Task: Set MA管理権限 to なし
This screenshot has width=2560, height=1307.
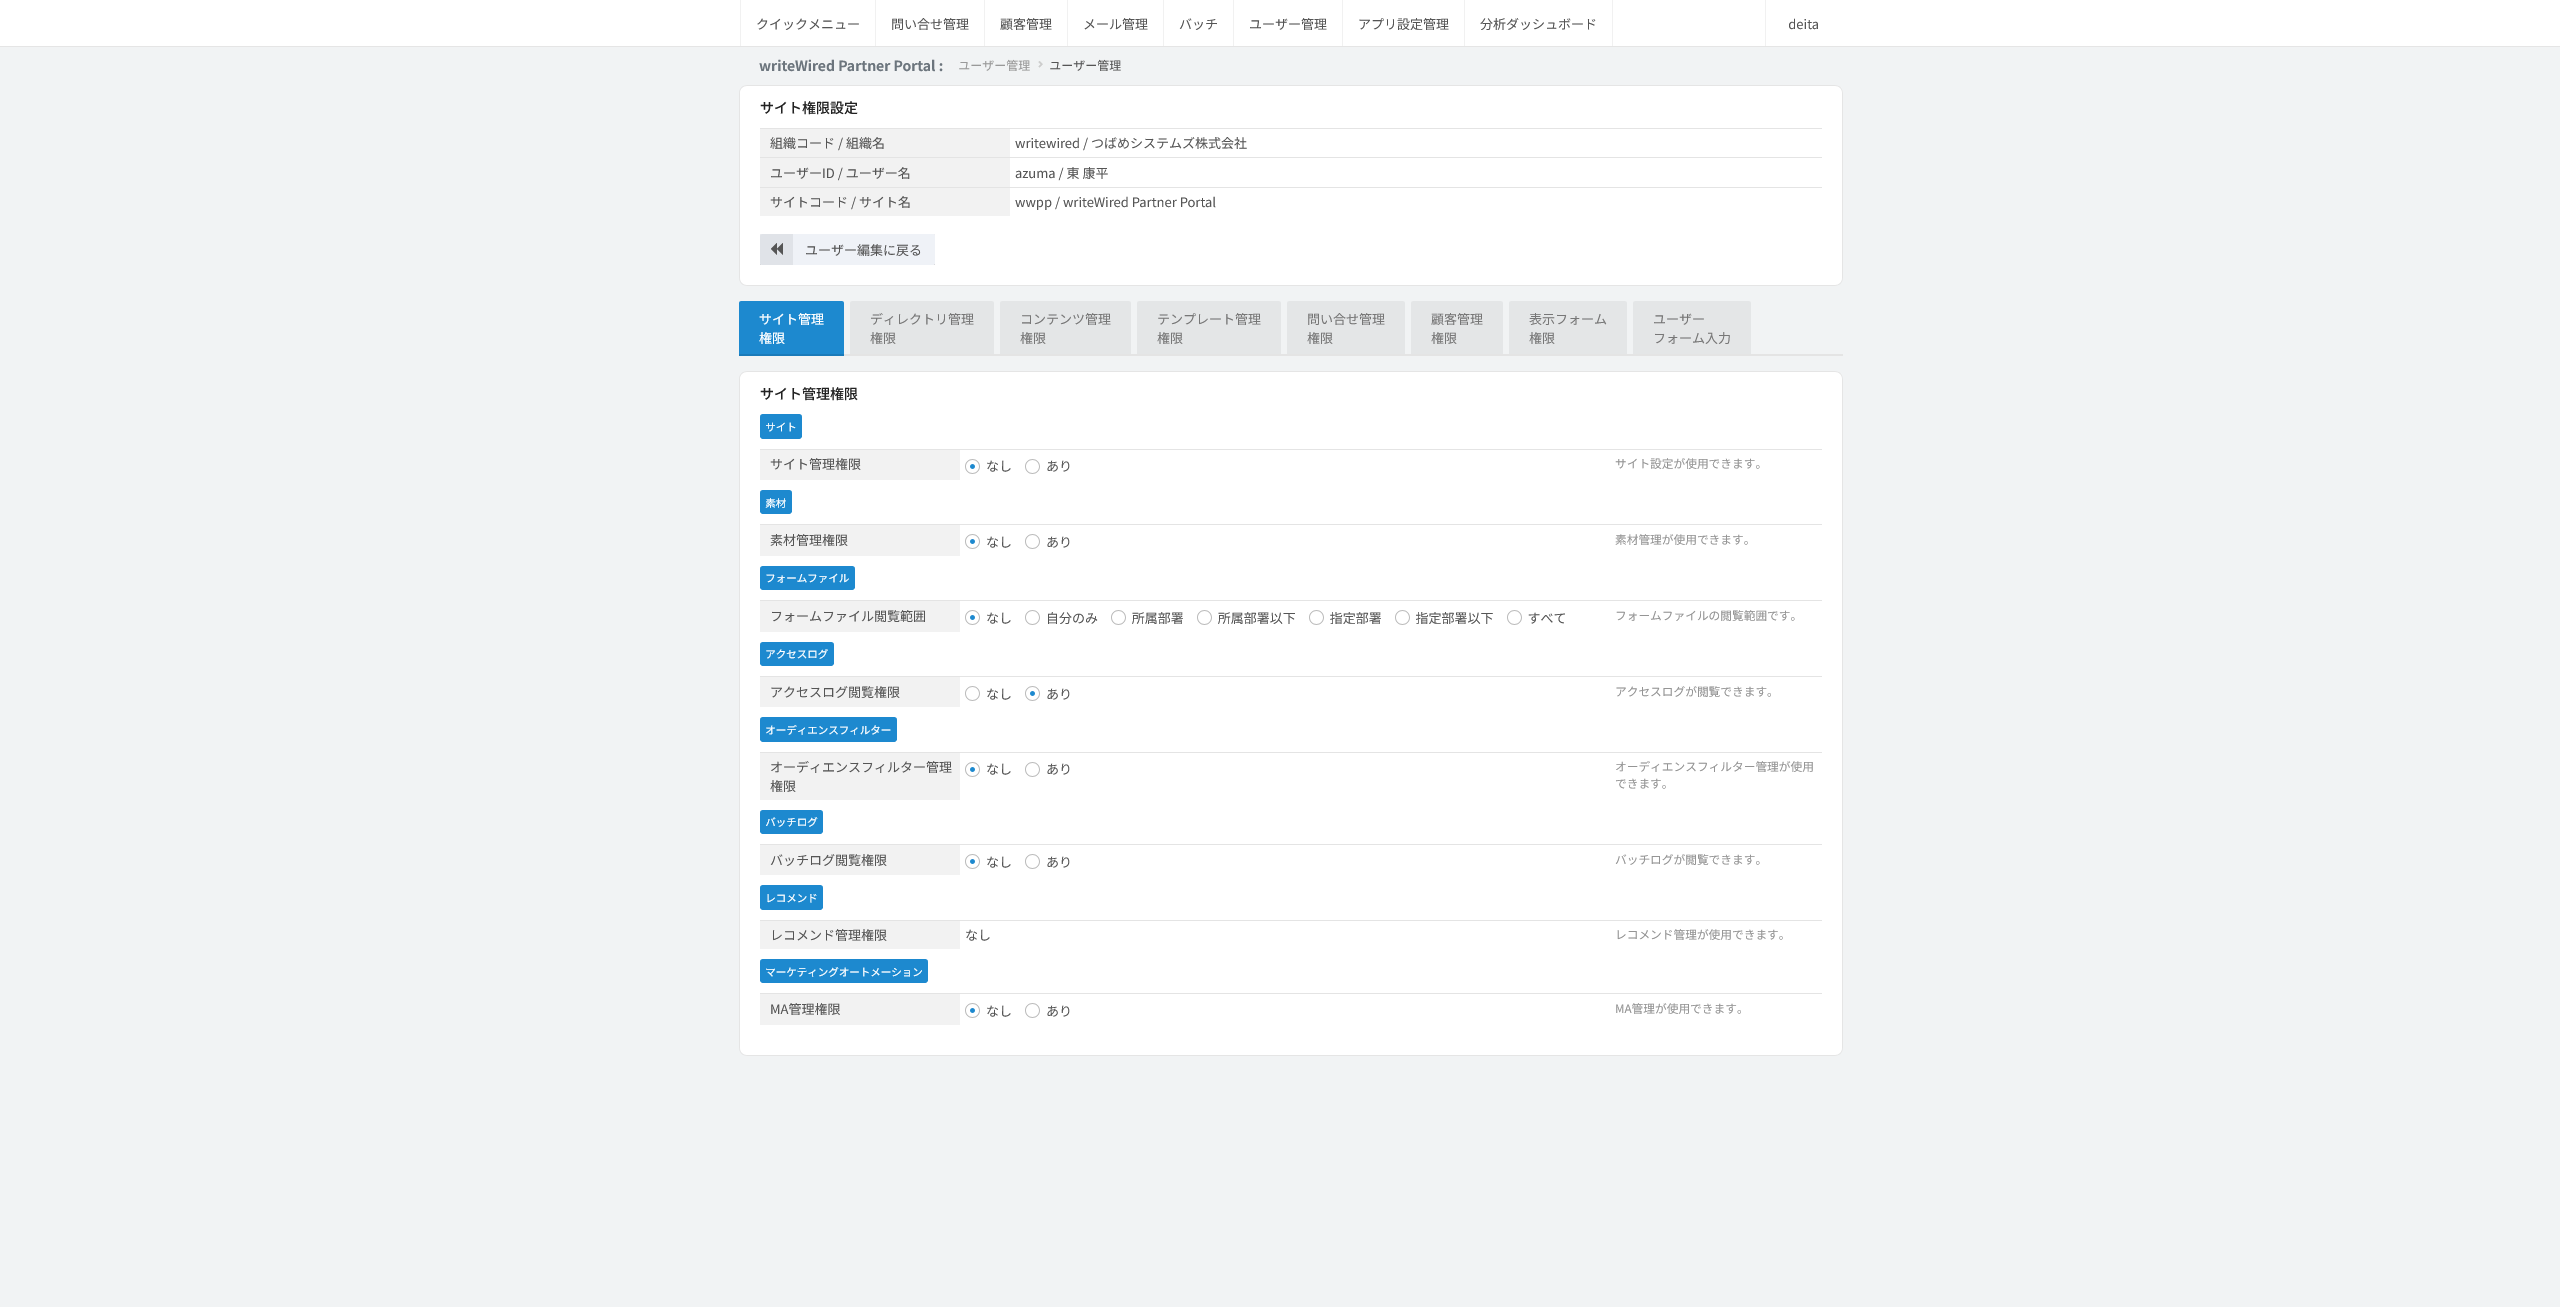Action: (972, 1011)
